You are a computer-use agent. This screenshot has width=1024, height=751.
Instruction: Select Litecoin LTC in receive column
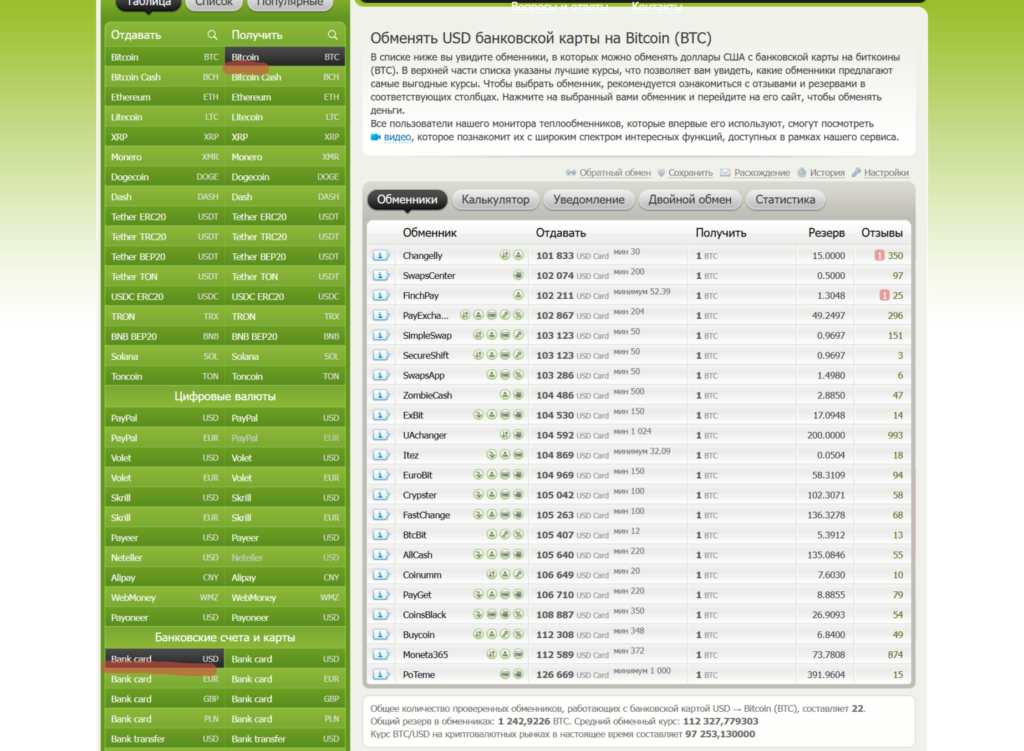285,118
